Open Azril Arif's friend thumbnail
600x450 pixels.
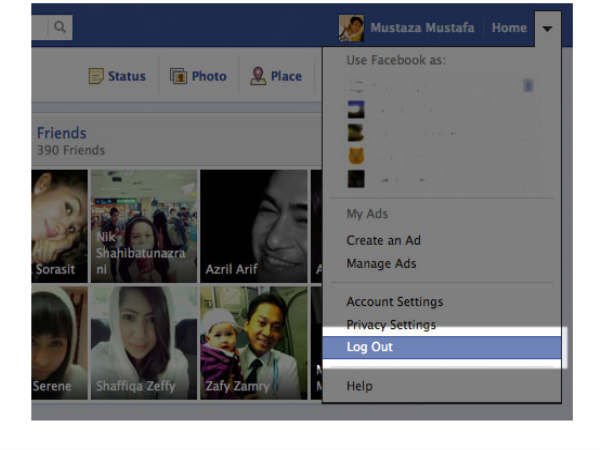tap(253, 225)
